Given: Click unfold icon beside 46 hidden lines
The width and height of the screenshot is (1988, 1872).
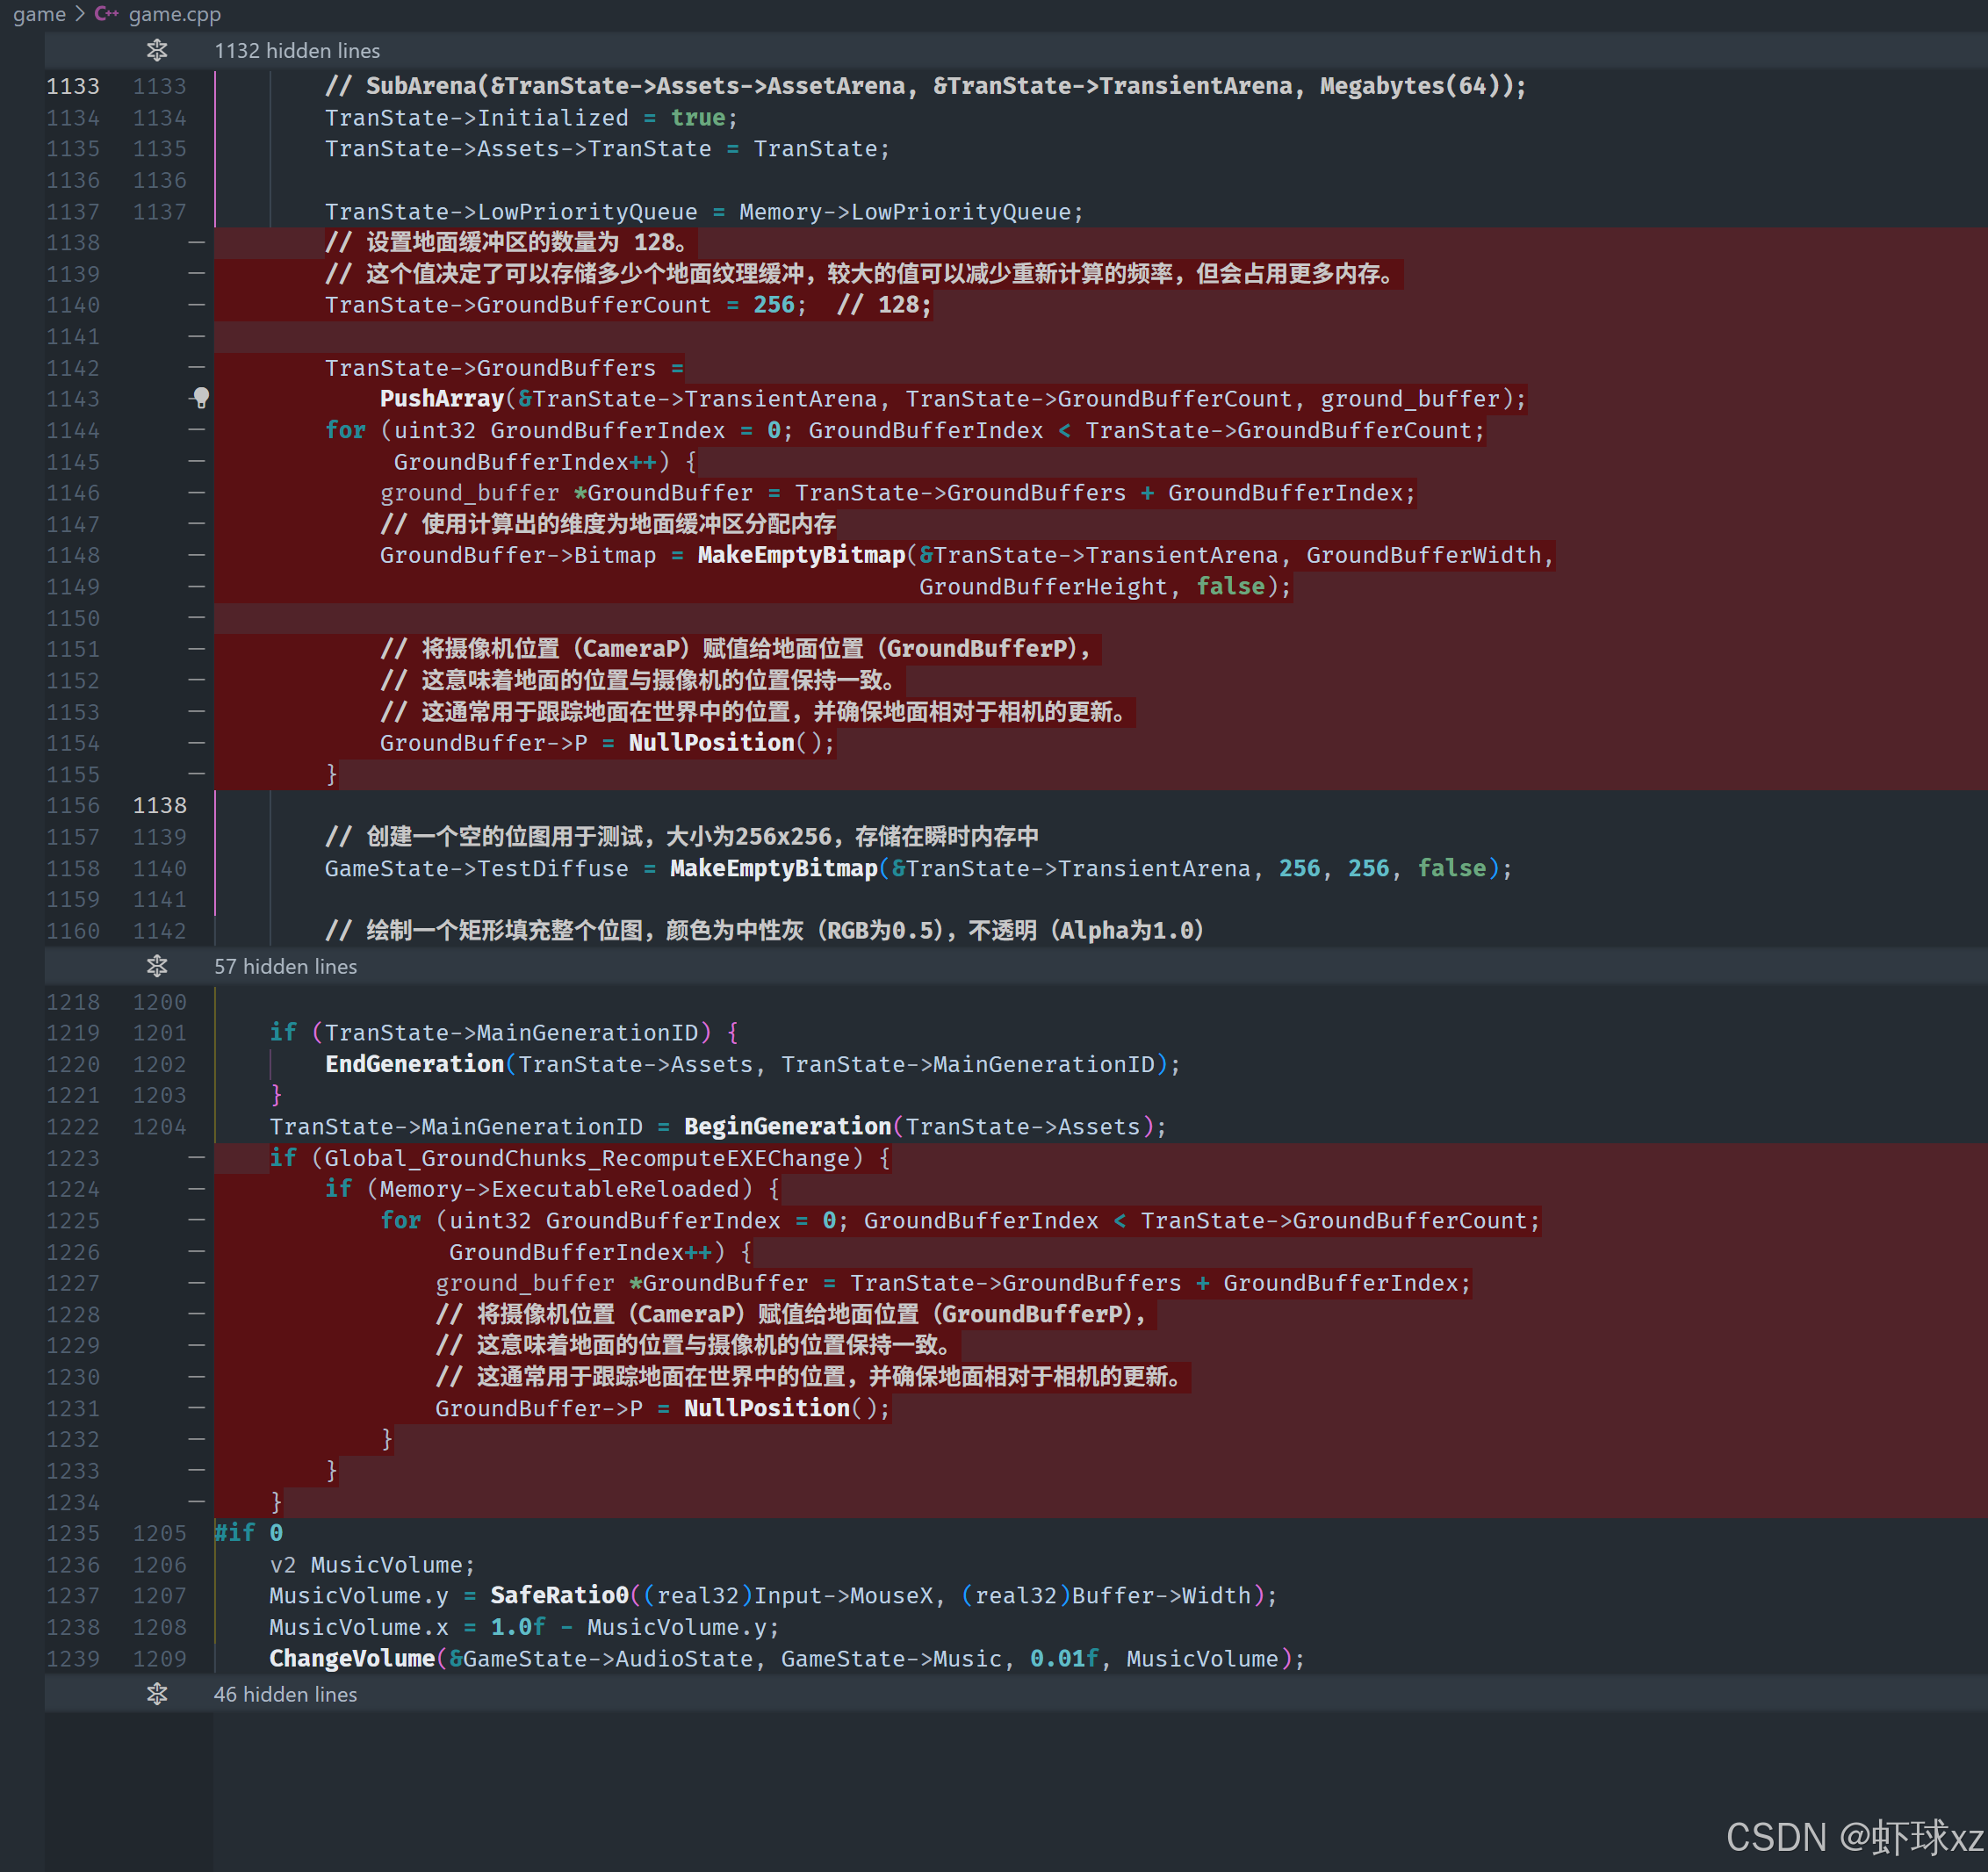Looking at the screenshot, I should (x=157, y=1694).
